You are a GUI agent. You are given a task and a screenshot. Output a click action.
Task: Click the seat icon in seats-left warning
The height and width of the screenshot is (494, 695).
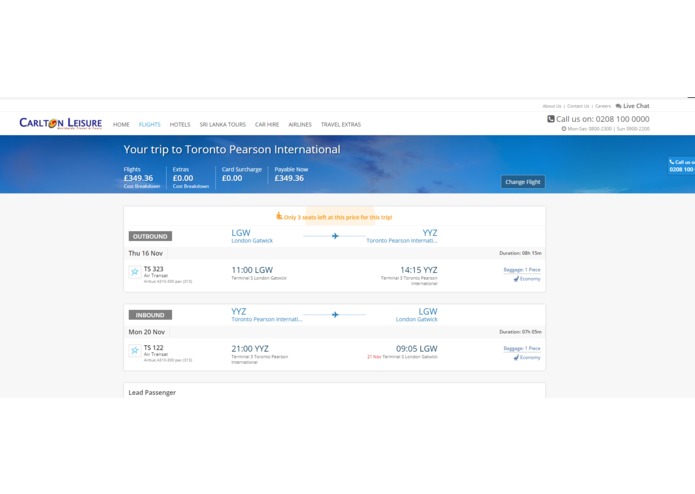click(x=279, y=216)
